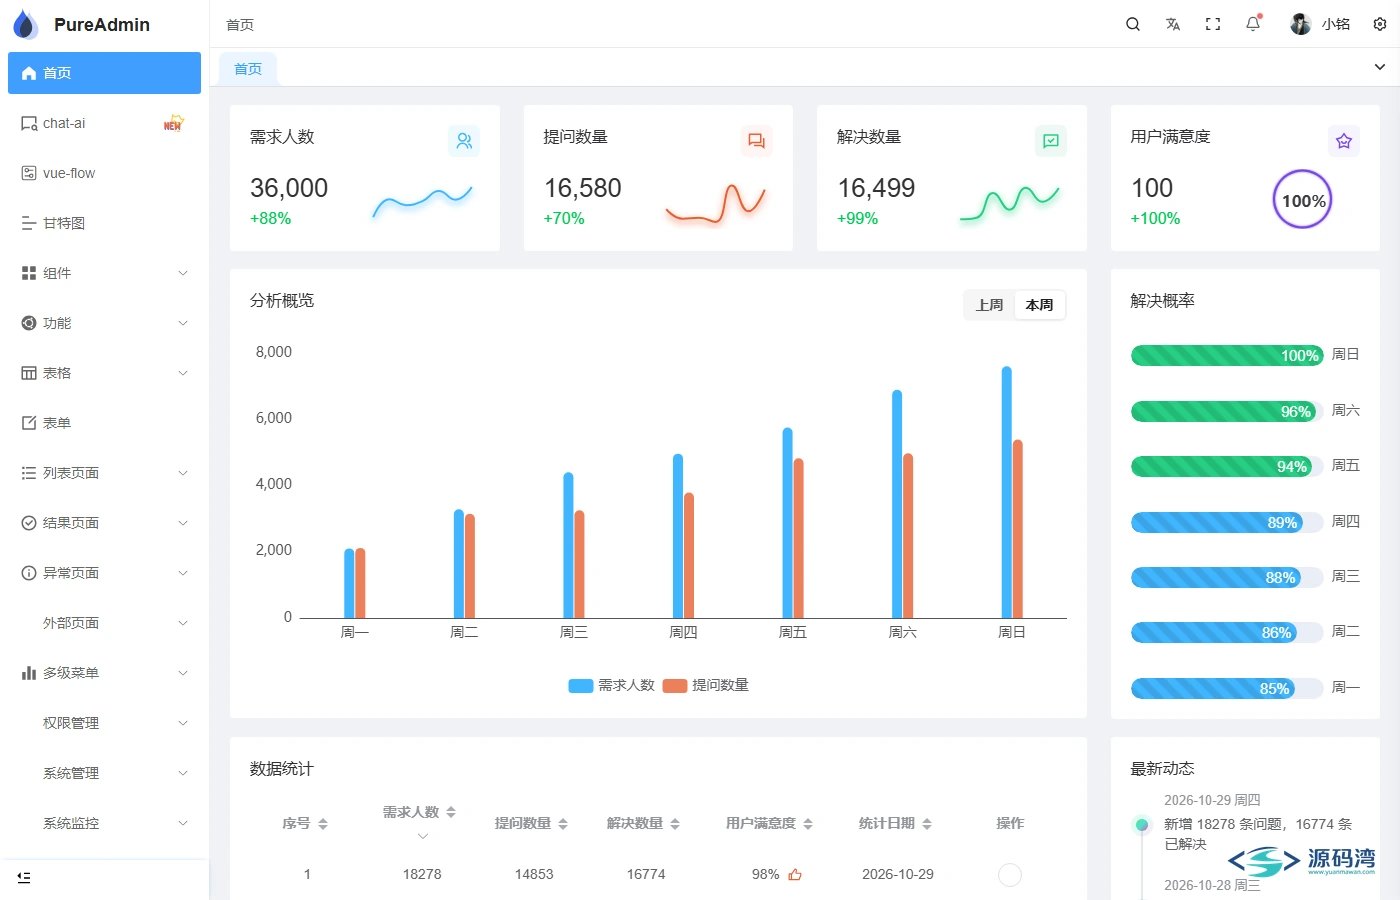Toggle fullscreen mode icon
The image size is (1400, 900).
click(1213, 24)
